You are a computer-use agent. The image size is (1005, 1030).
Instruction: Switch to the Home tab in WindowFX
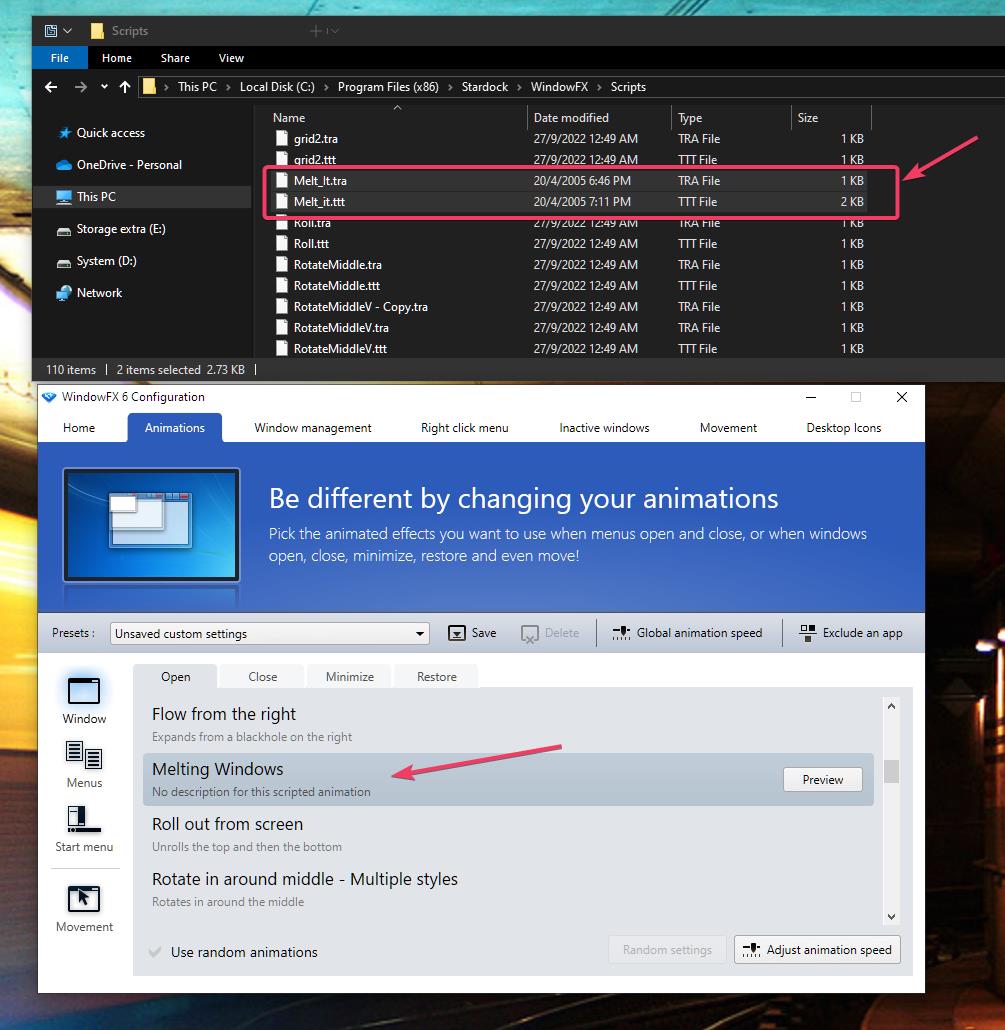(79, 428)
